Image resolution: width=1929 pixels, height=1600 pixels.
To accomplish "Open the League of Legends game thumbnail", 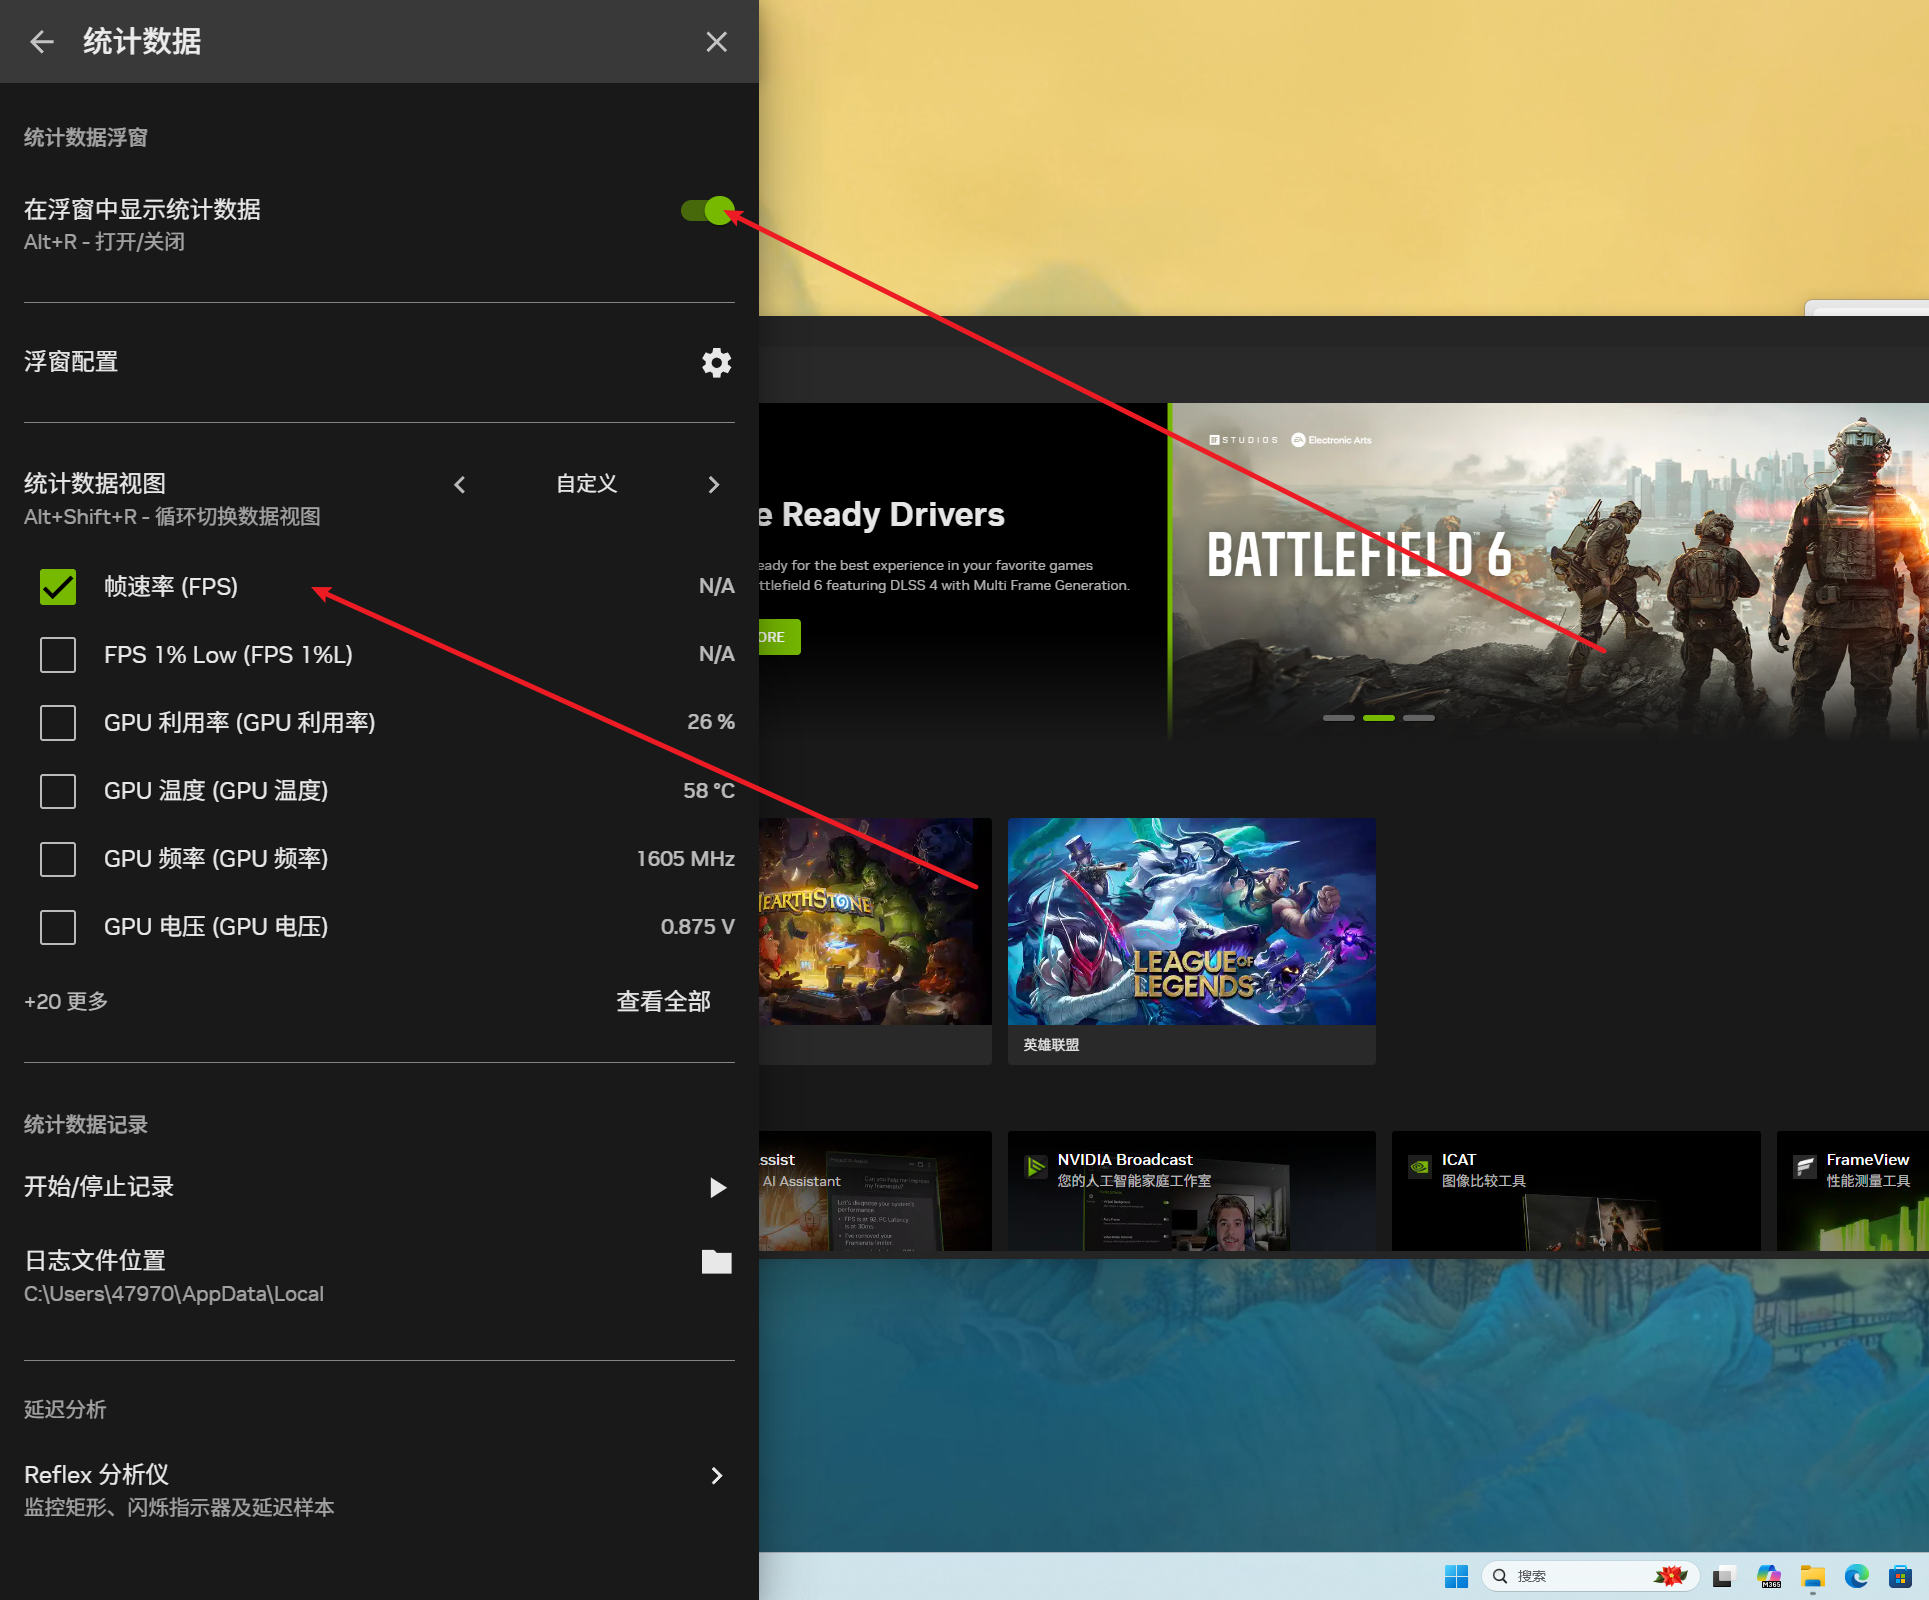I will pos(1191,921).
